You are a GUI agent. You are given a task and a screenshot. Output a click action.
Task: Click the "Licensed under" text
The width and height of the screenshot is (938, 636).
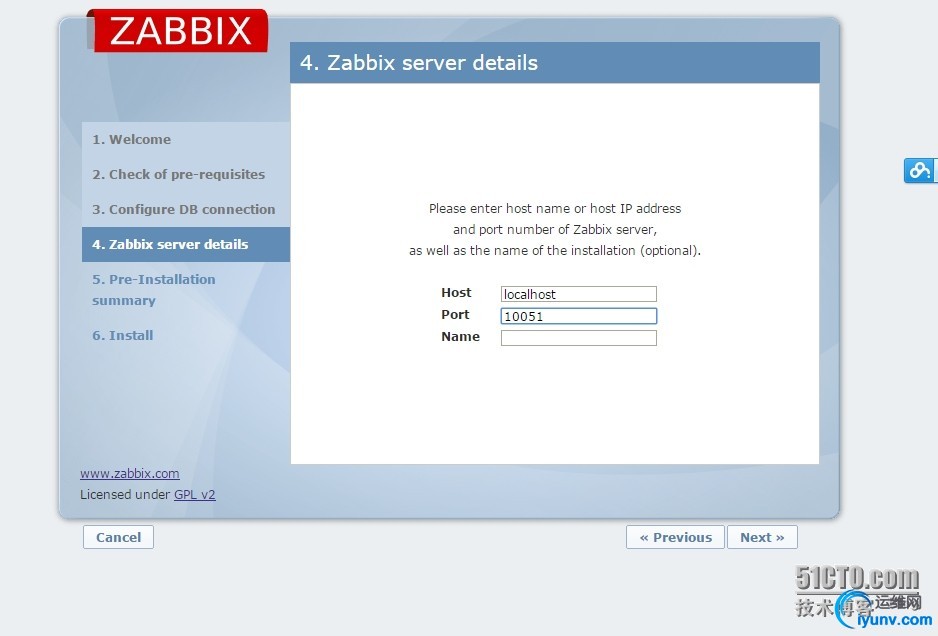click(126, 495)
